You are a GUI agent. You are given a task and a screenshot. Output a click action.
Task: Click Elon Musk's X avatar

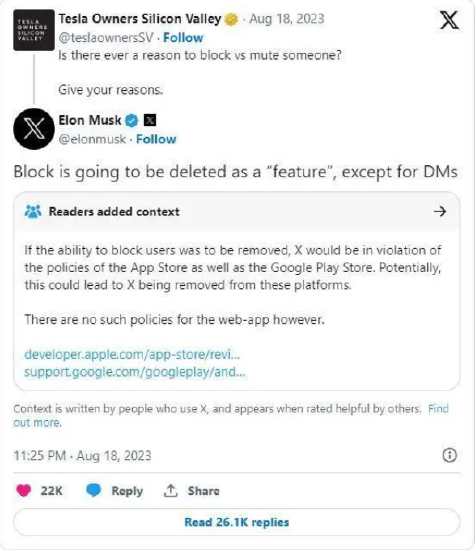pos(34,129)
